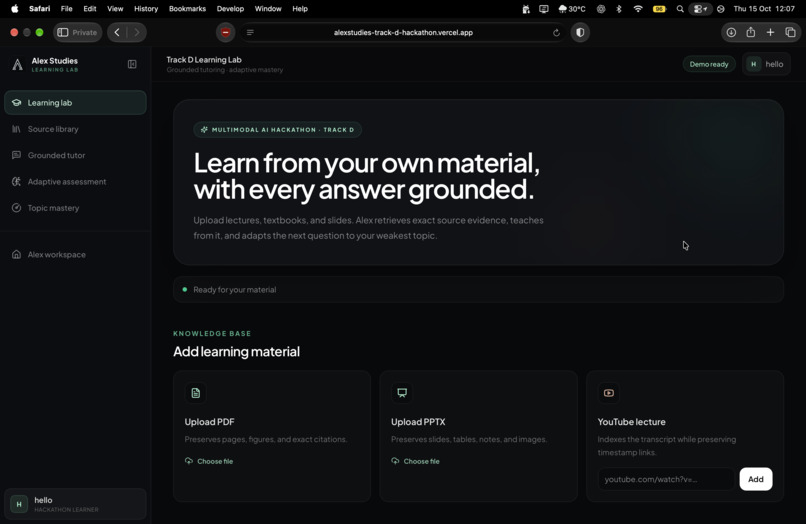Reload the page with refresh icon
This screenshot has width=806, height=524.
556,32
